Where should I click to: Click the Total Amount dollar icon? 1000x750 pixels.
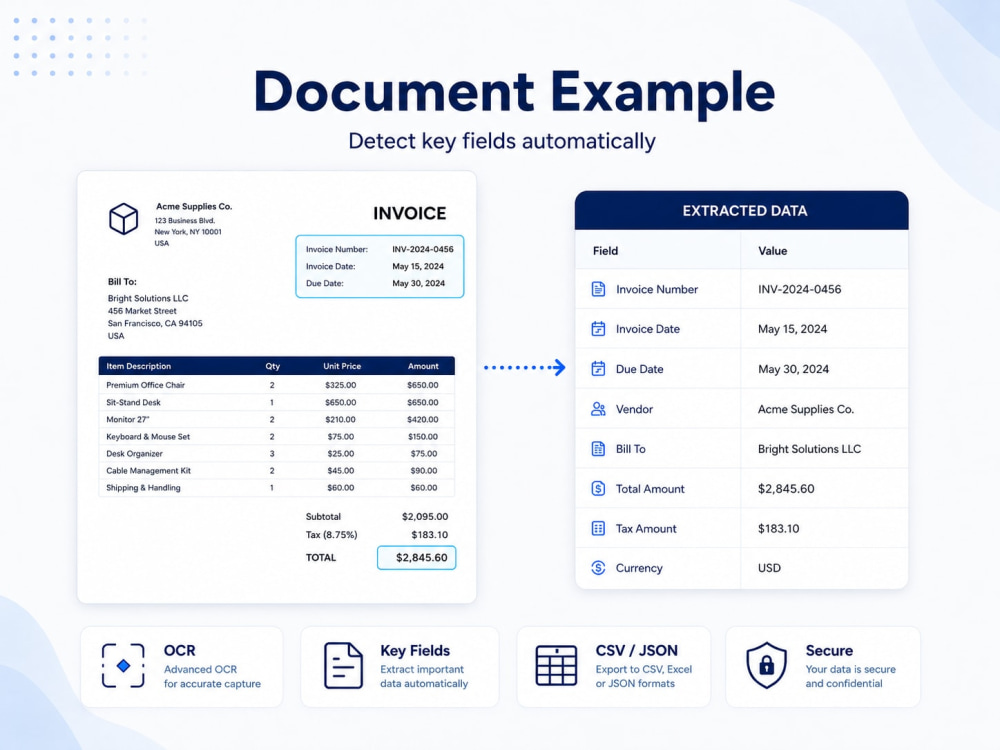(x=598, y=489)
